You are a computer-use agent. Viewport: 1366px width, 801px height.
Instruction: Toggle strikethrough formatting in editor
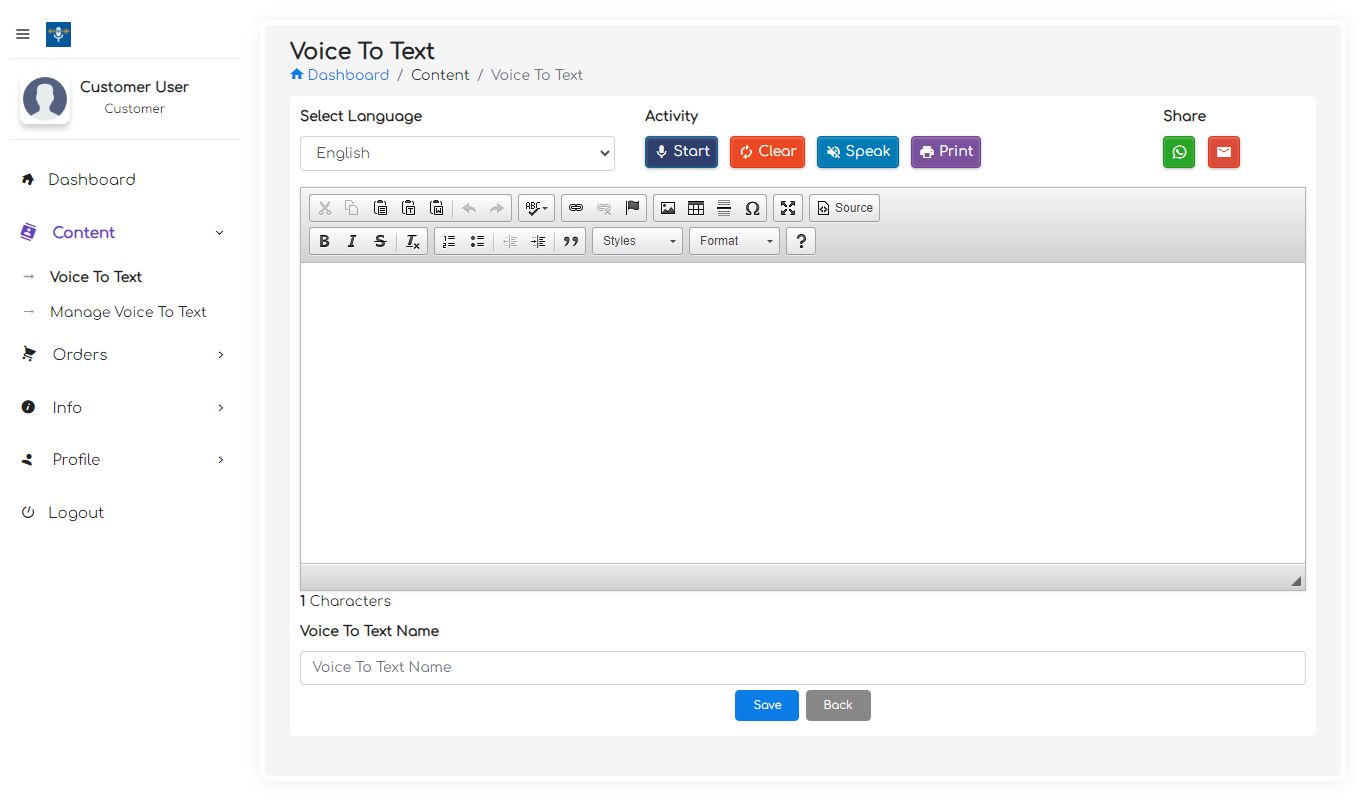[380, 241]
